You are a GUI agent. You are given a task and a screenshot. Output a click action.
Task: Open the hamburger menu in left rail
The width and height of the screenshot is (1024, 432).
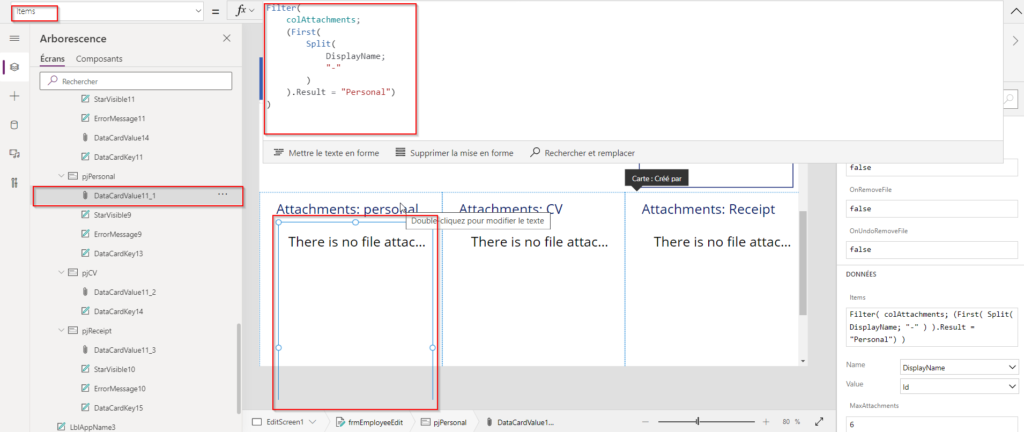pyautogui.click(x=14, y=38)
